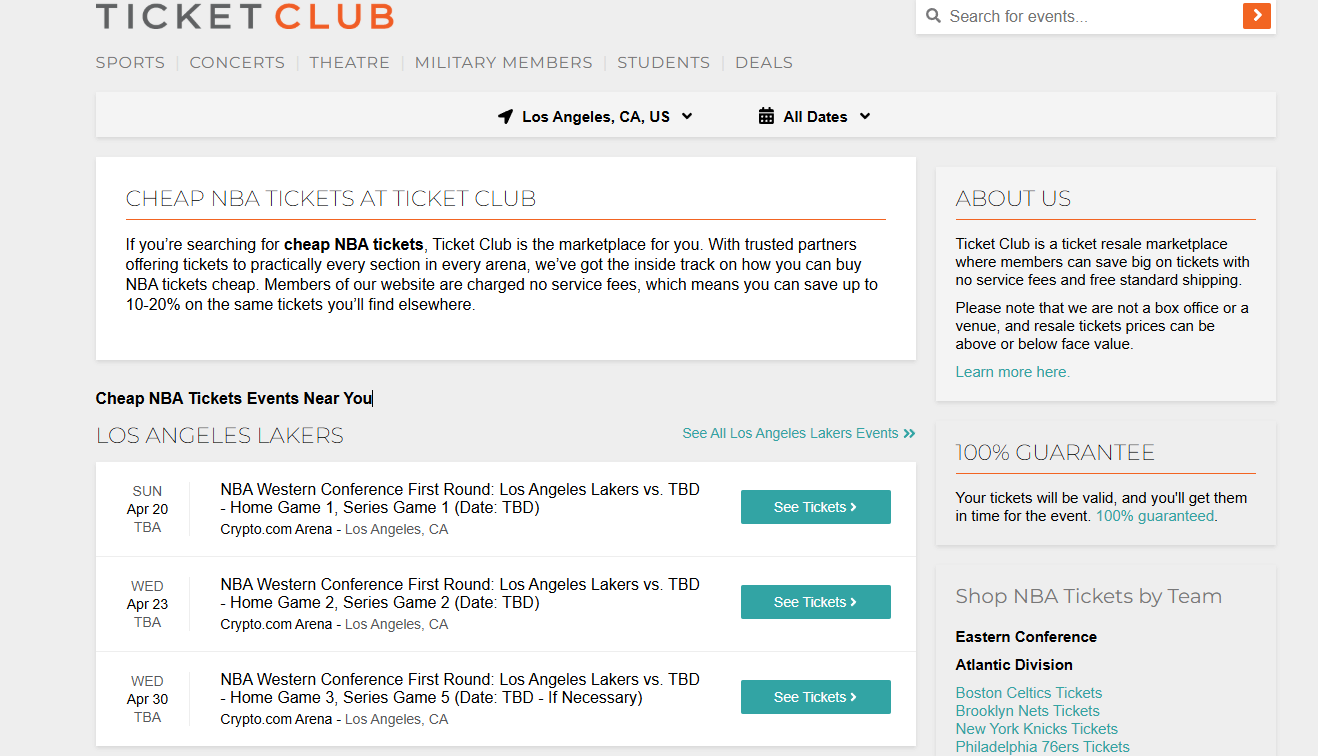Click the calendar icon beside All Dates

coord(766,116)
